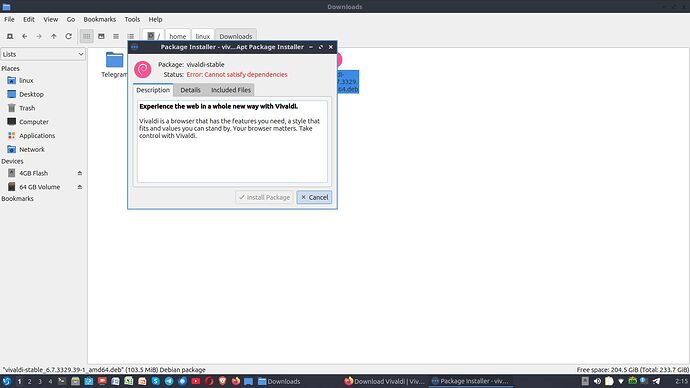Expand the Lists side pane dropdown

click(x=43, y=54)
